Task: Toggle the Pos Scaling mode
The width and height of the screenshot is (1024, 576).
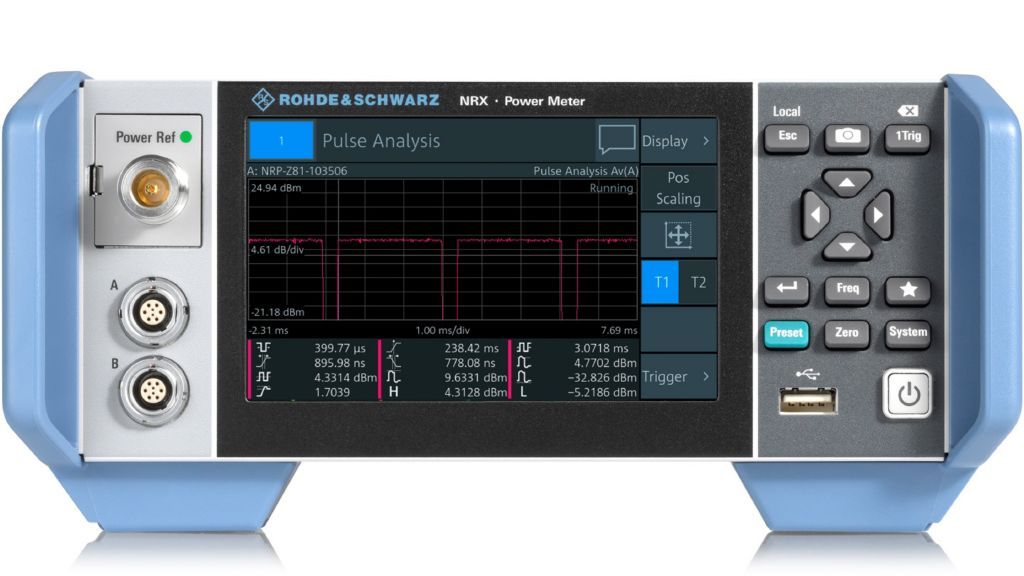Action: click(678, 188)
